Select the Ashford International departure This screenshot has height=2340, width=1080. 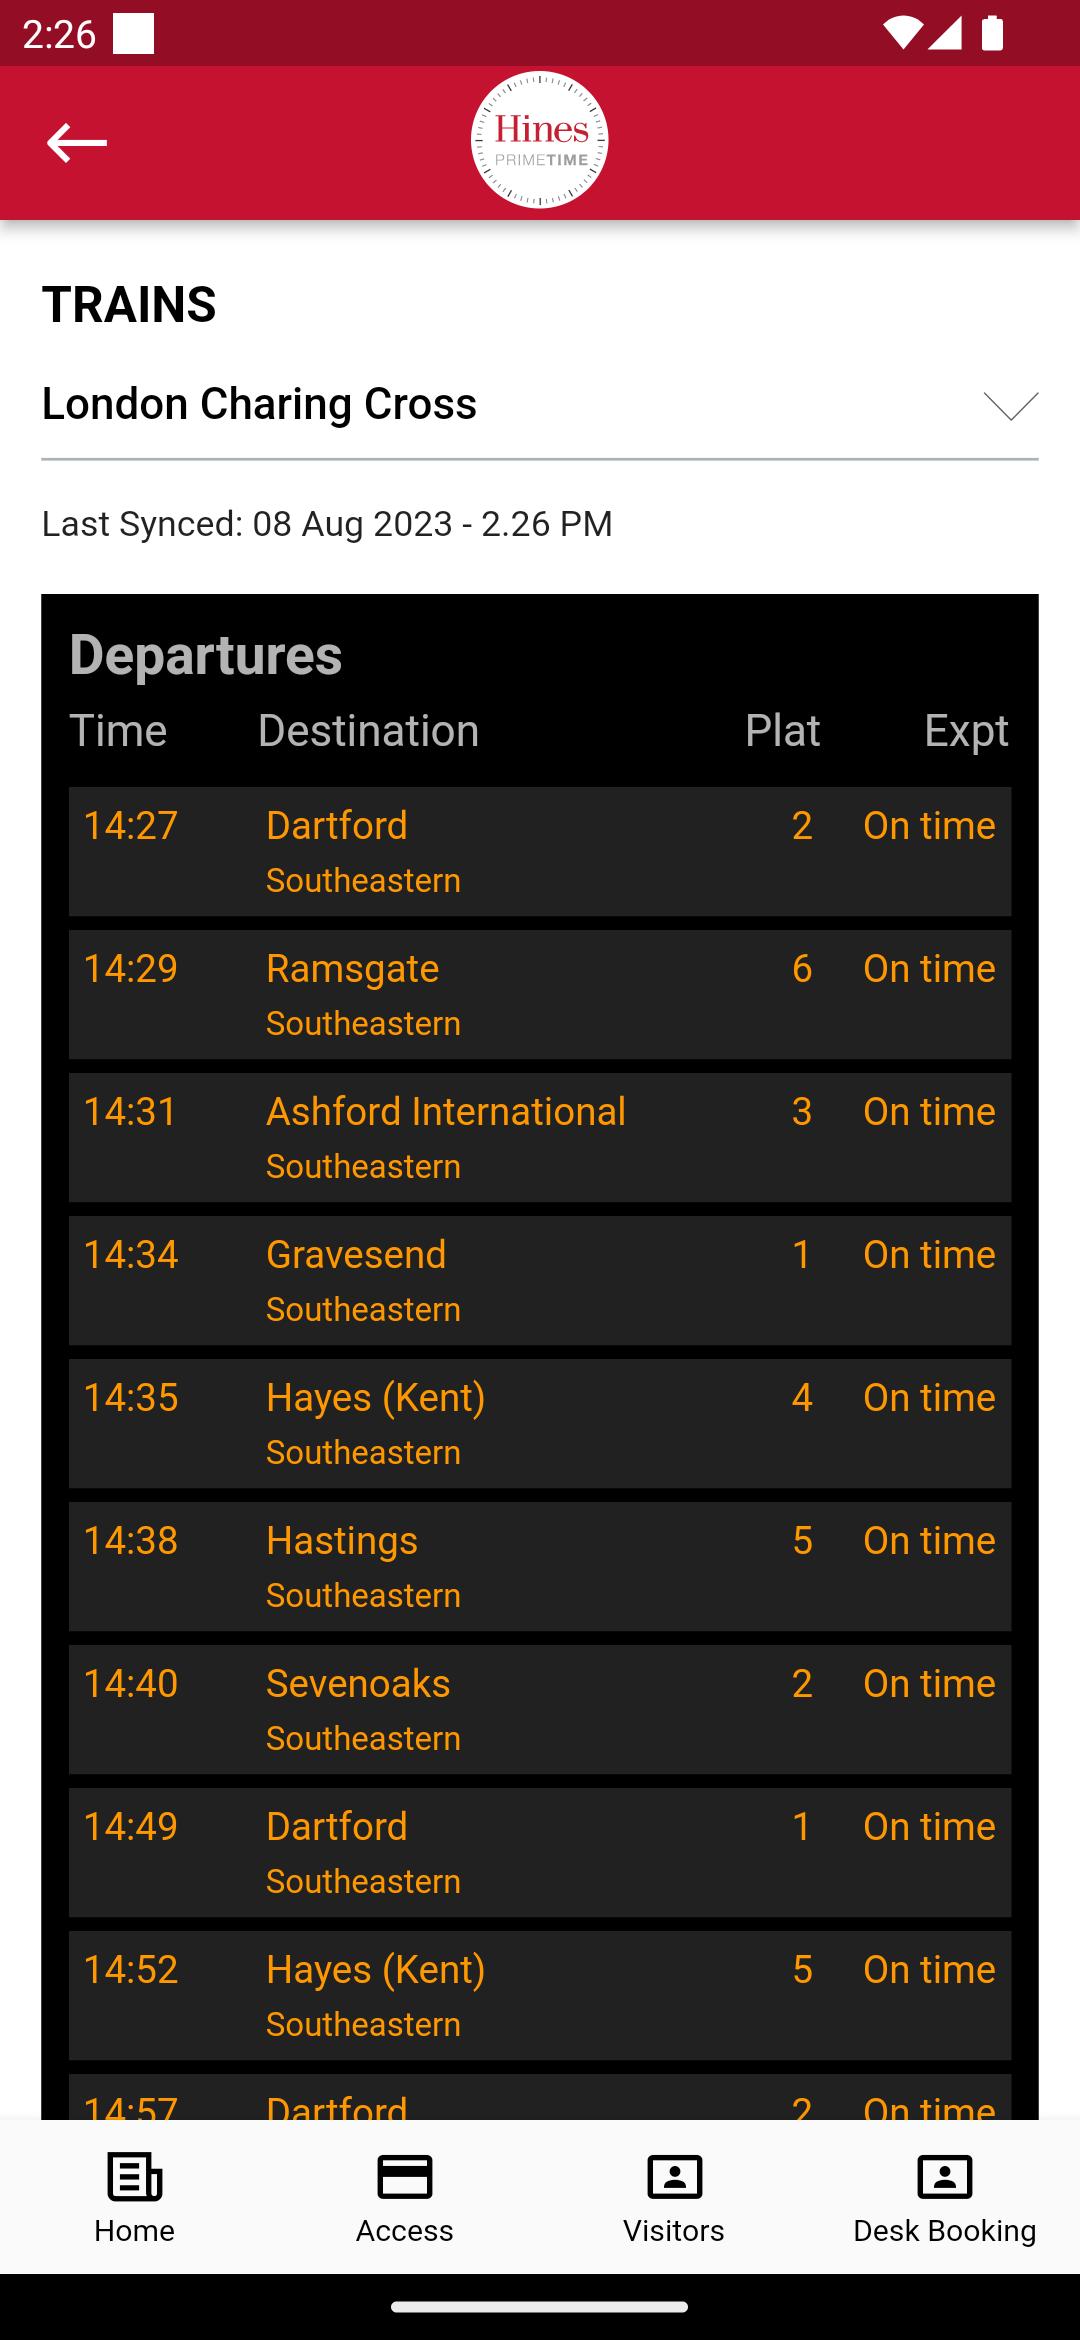(540, 1138)
